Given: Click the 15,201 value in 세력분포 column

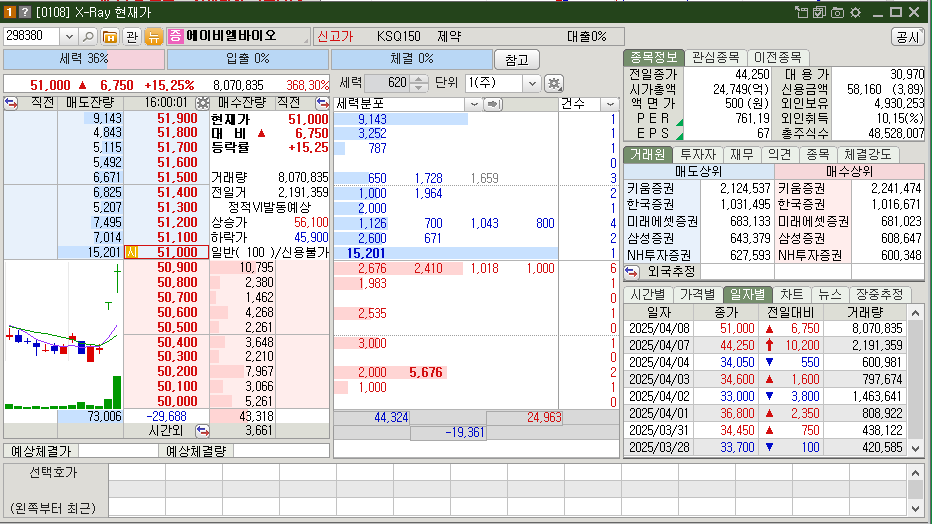Looking at the screenshot, I should coord(366,253).
